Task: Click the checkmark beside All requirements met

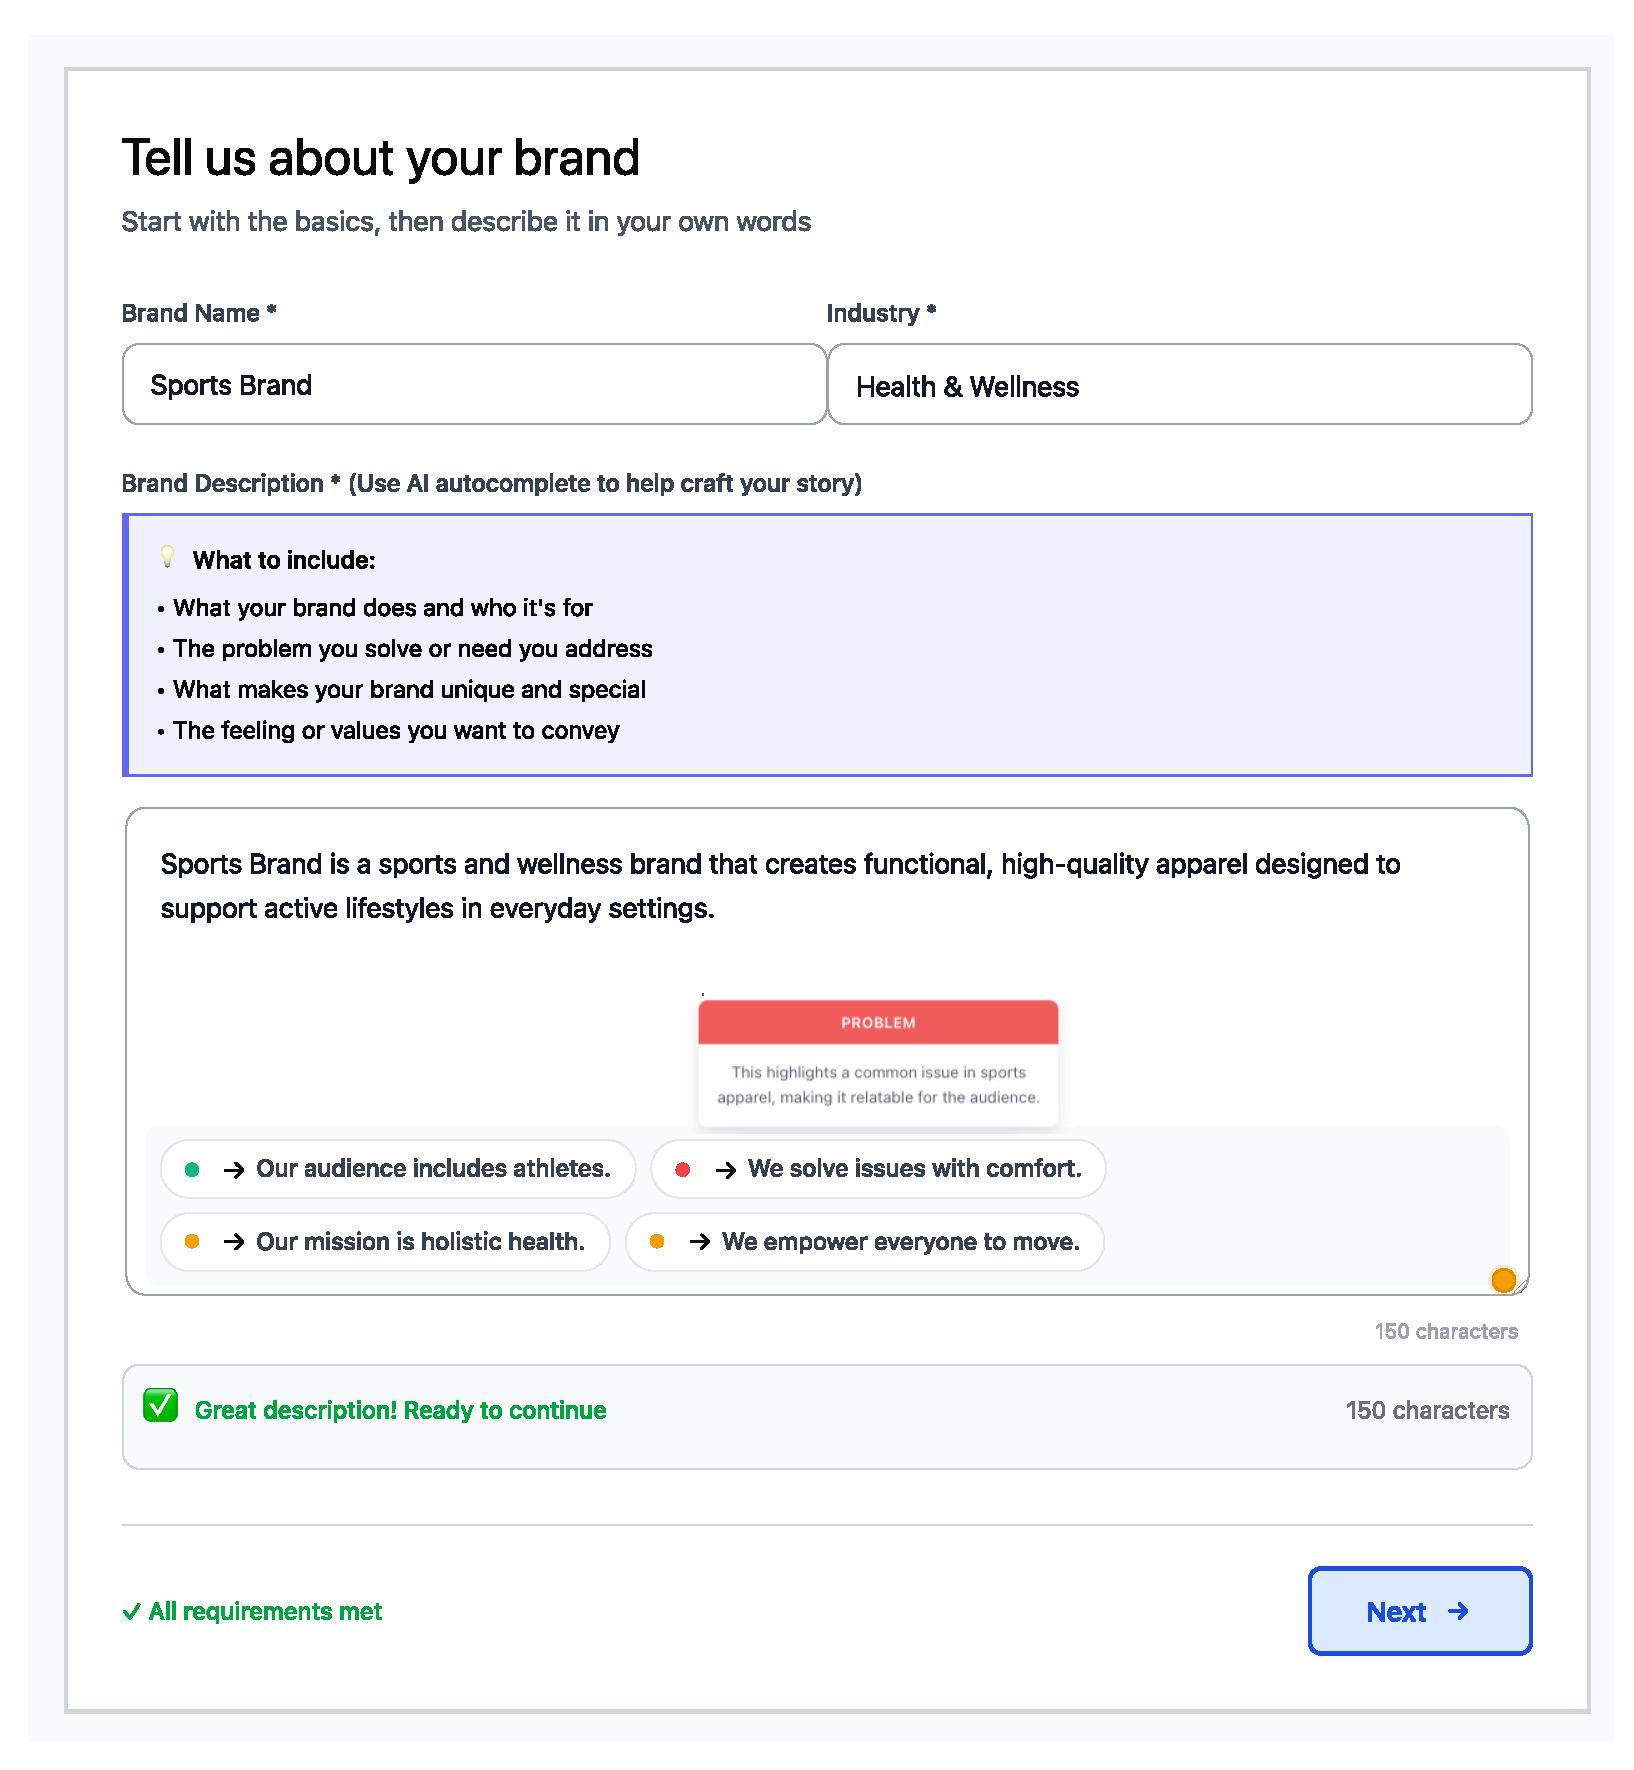Action: [x=131, y=1612]
